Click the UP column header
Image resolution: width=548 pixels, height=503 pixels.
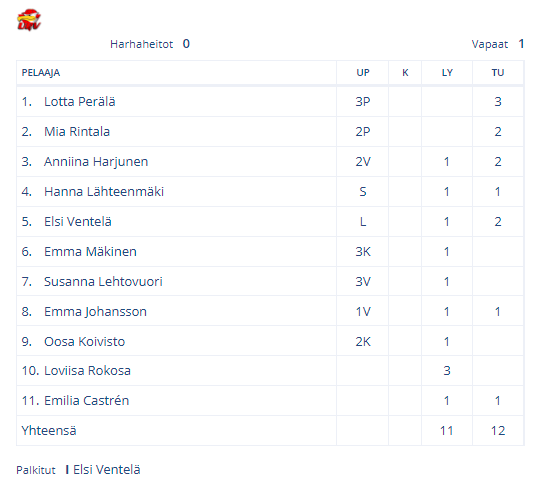coord(363,73)
